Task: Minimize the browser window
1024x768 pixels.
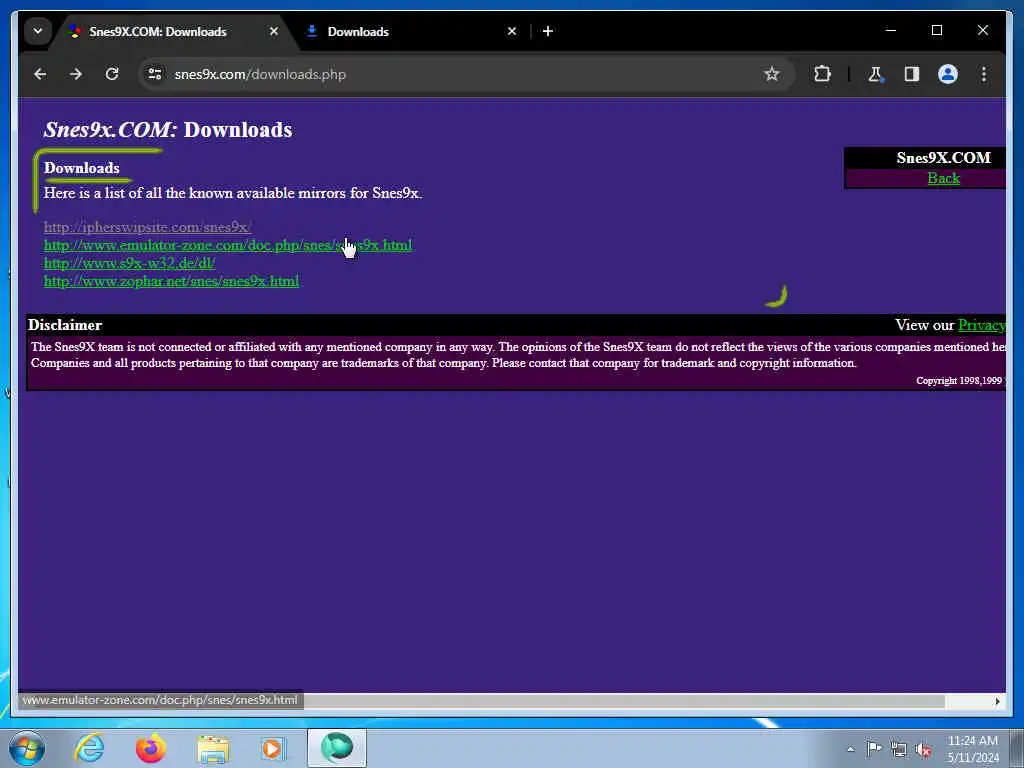Action: click(891, 31)
